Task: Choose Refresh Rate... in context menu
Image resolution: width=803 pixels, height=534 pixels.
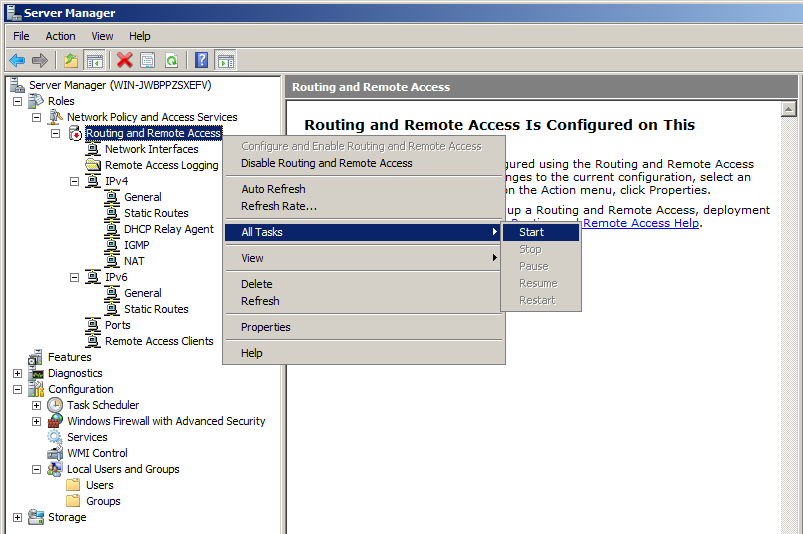Action: (365, 206)
